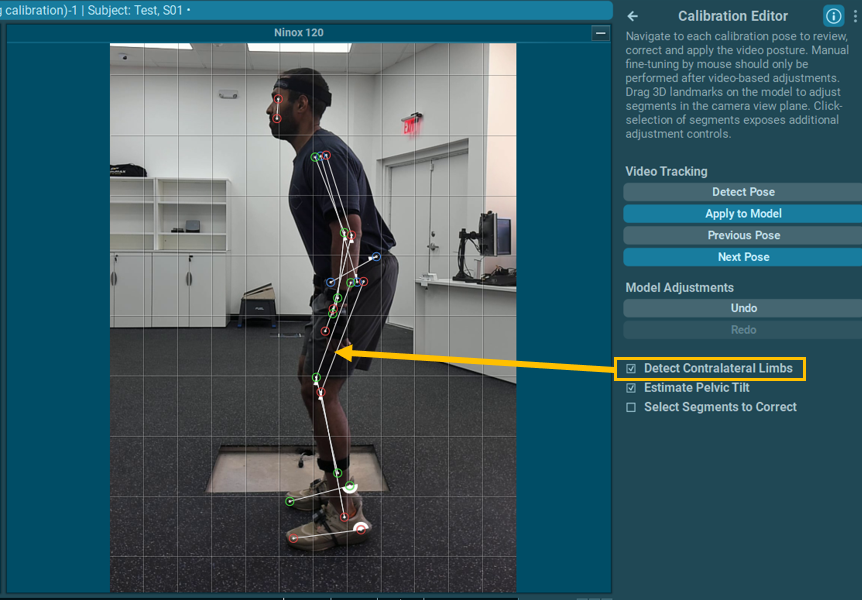862x600 pixels.
Task: Go to Previous Pose
Action: pos(742,235)
